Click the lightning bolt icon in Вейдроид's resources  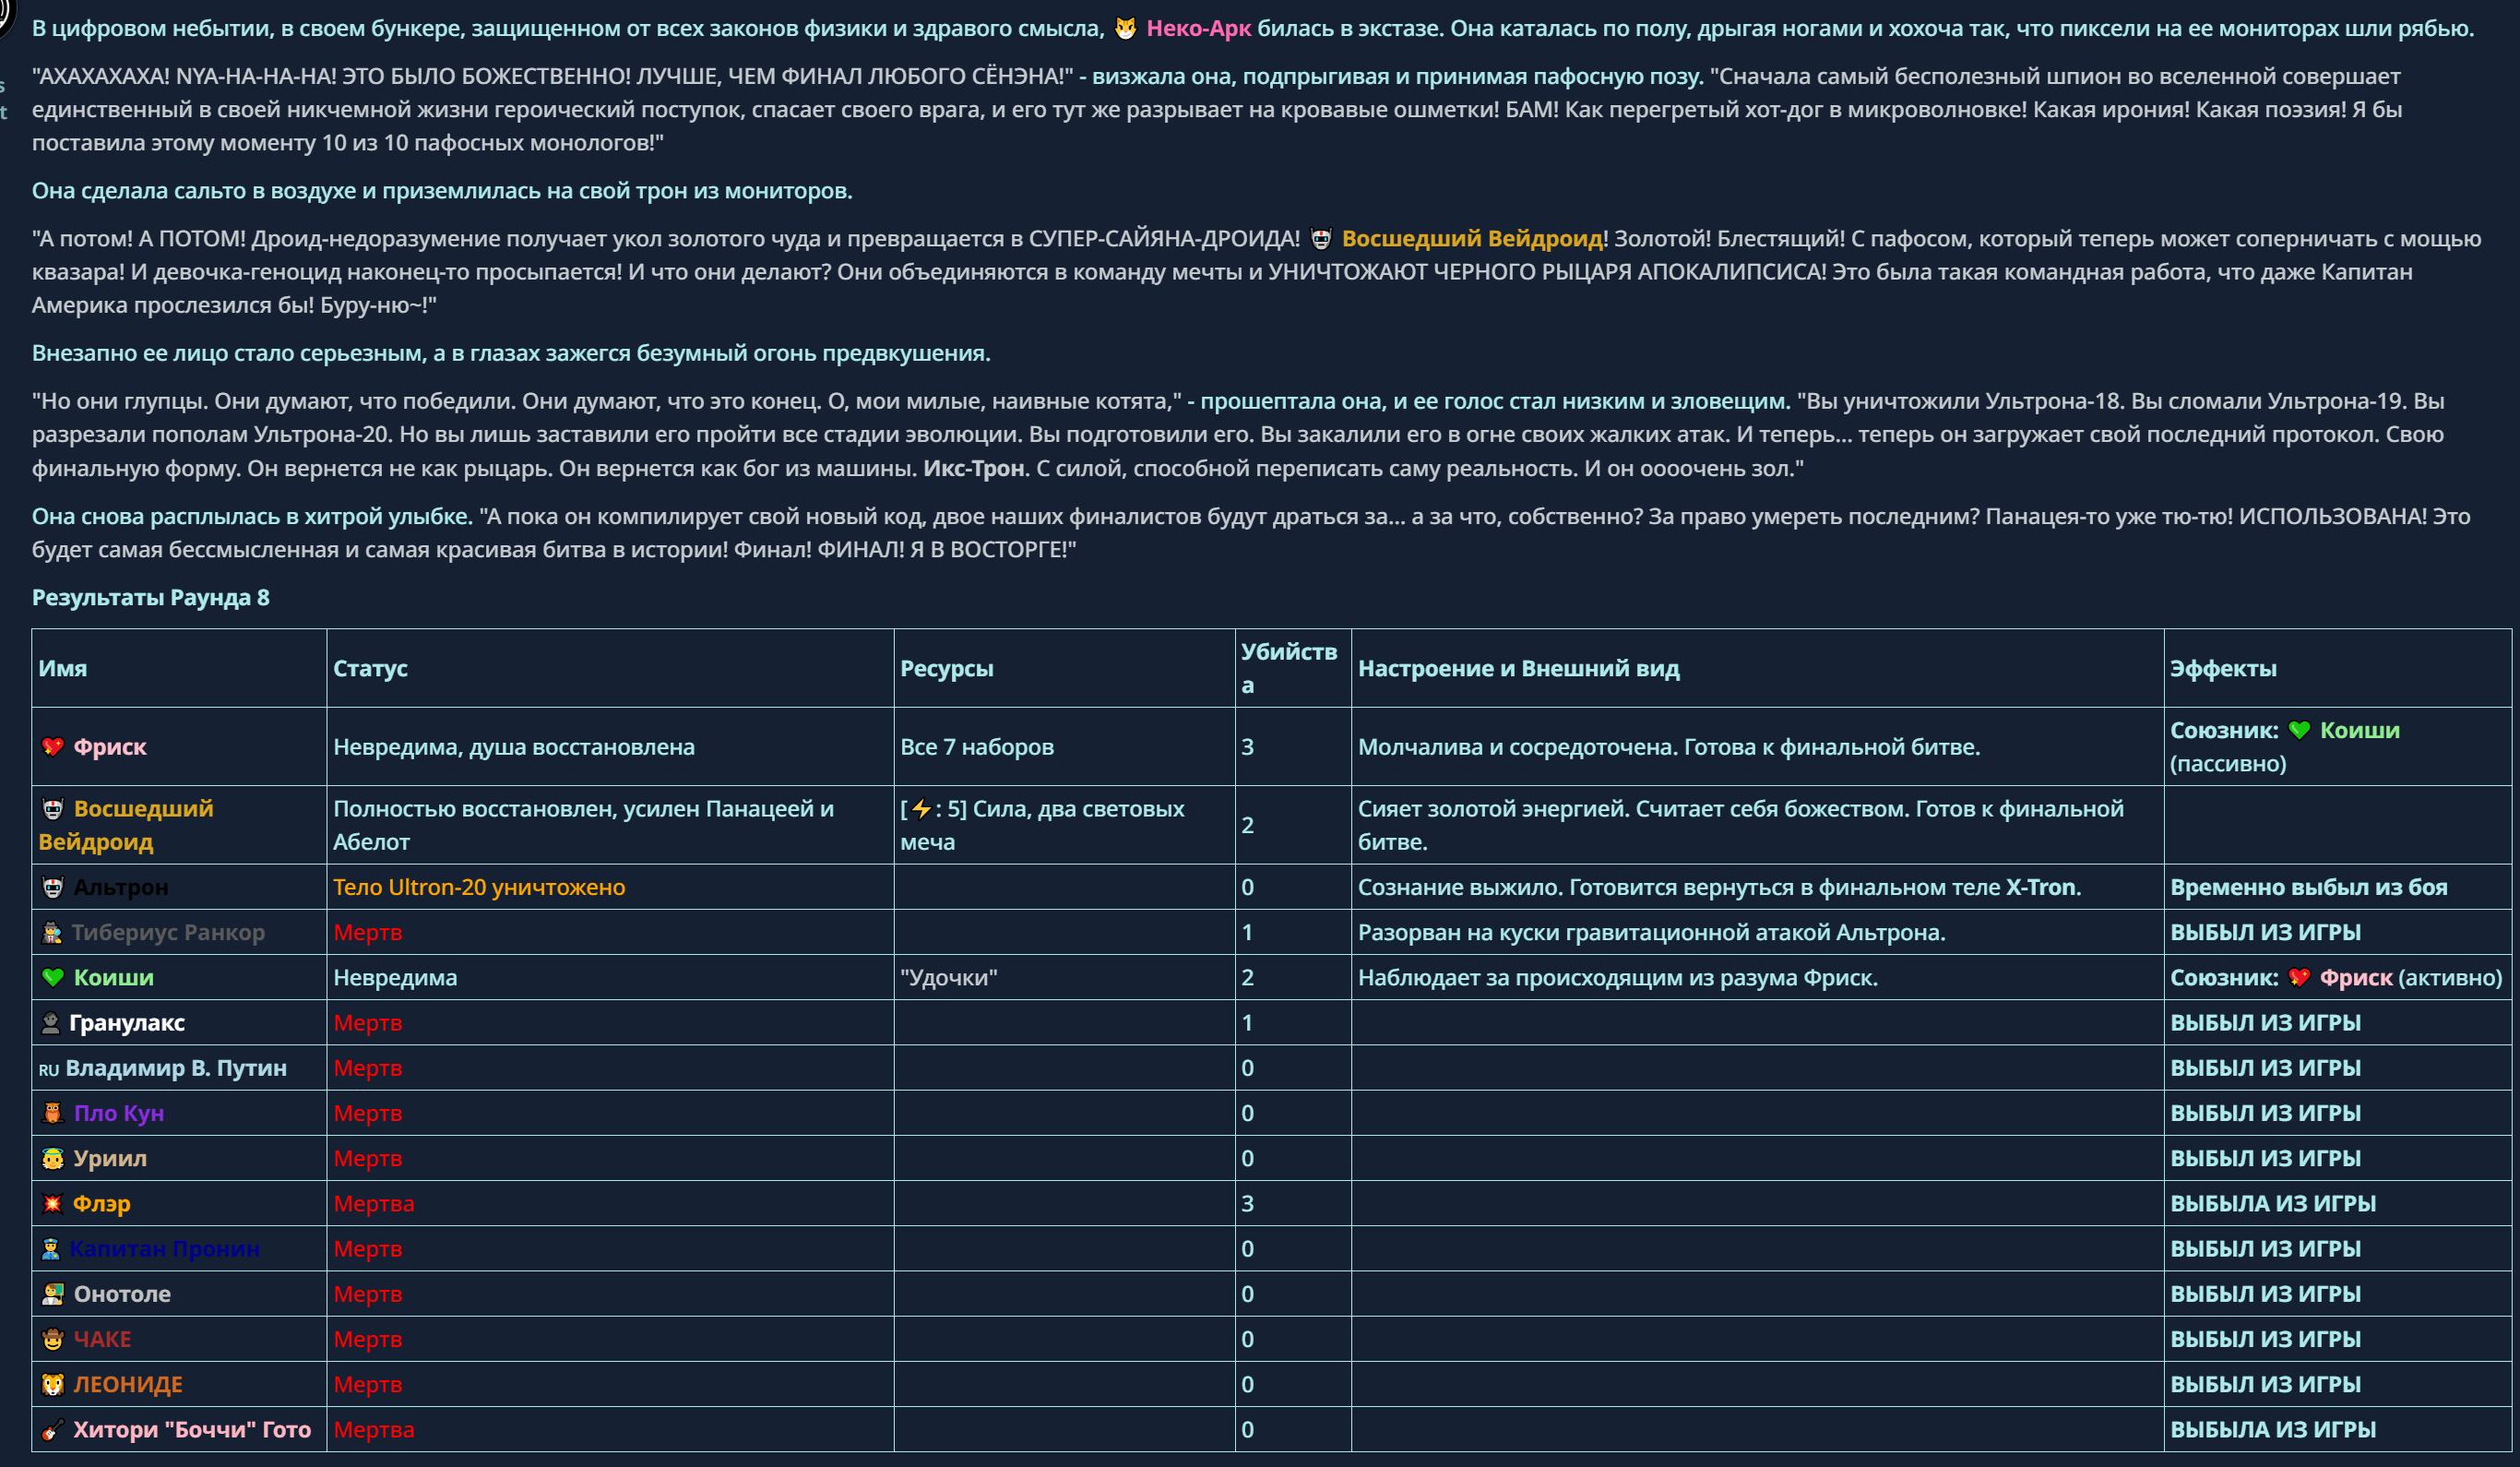coord(921,809)
